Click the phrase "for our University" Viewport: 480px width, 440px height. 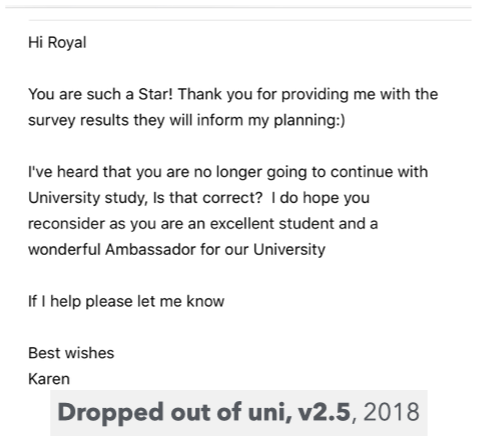pos(263,250)
